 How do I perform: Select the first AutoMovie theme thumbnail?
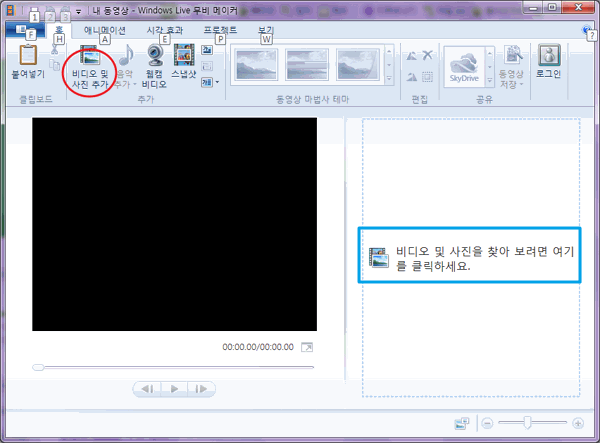pos(256,65)
